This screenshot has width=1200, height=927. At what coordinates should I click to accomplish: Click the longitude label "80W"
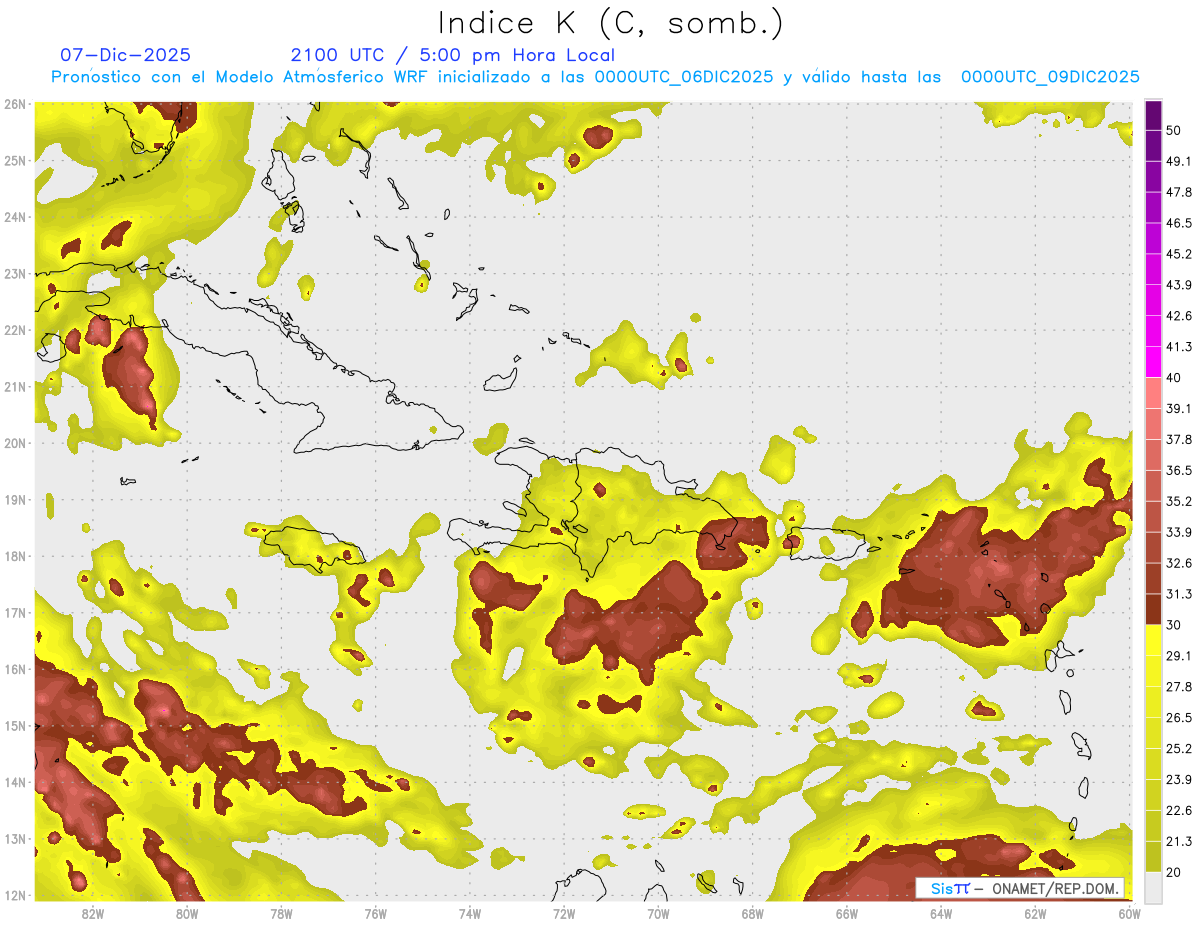[x=187, y=913]
